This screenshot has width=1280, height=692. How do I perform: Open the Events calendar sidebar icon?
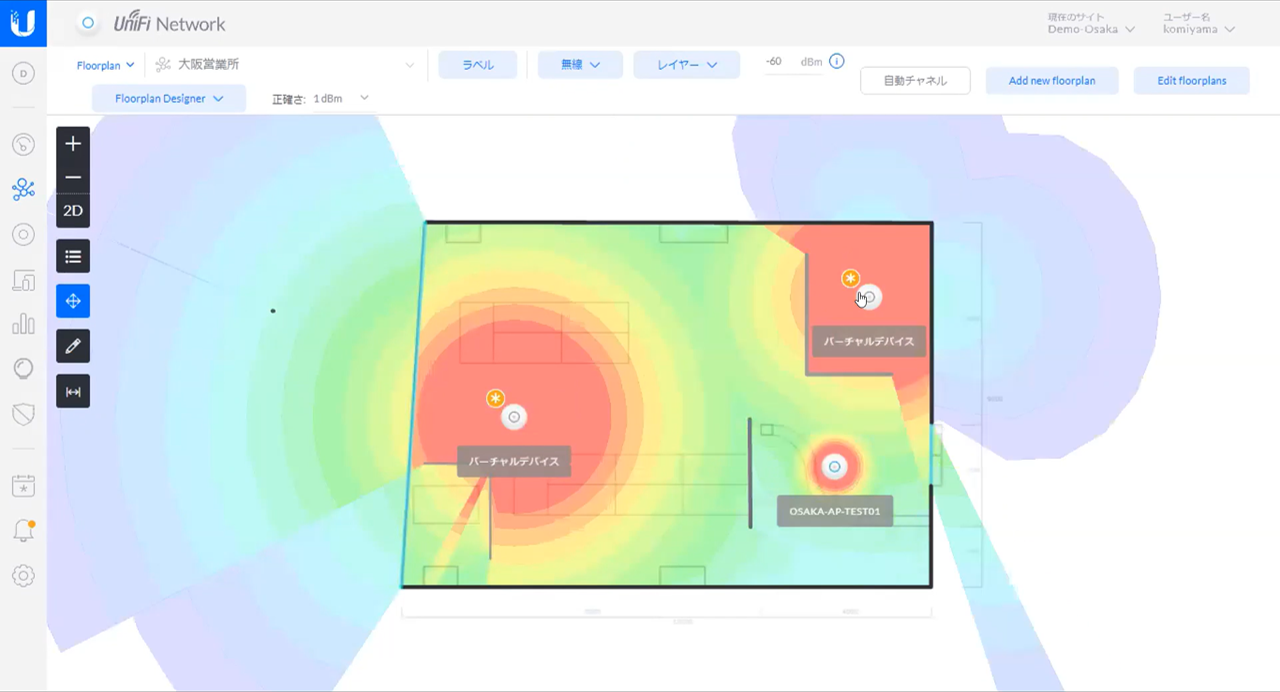point(23,486)
